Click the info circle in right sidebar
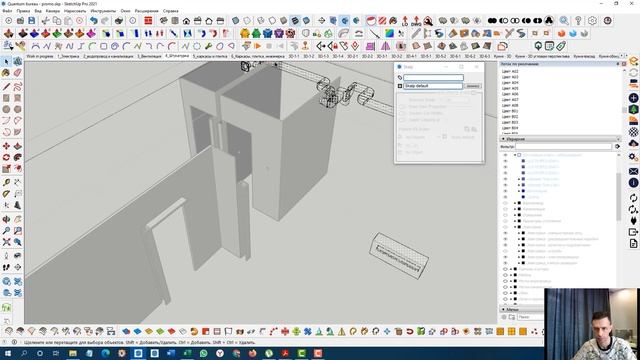The image size is (640, 360). 633,183
